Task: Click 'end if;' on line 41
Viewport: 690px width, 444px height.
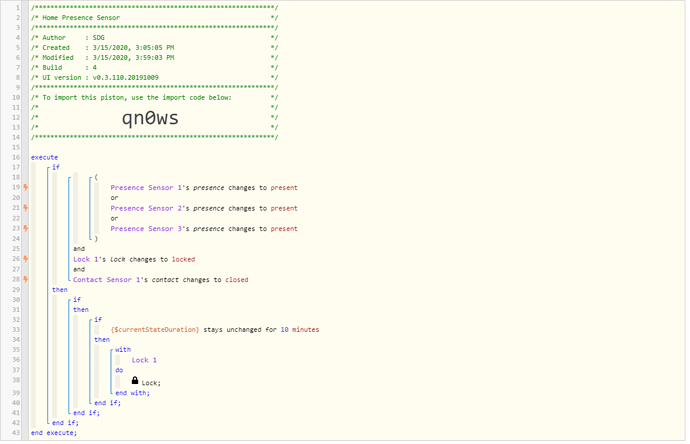Action: click(86, 413)
